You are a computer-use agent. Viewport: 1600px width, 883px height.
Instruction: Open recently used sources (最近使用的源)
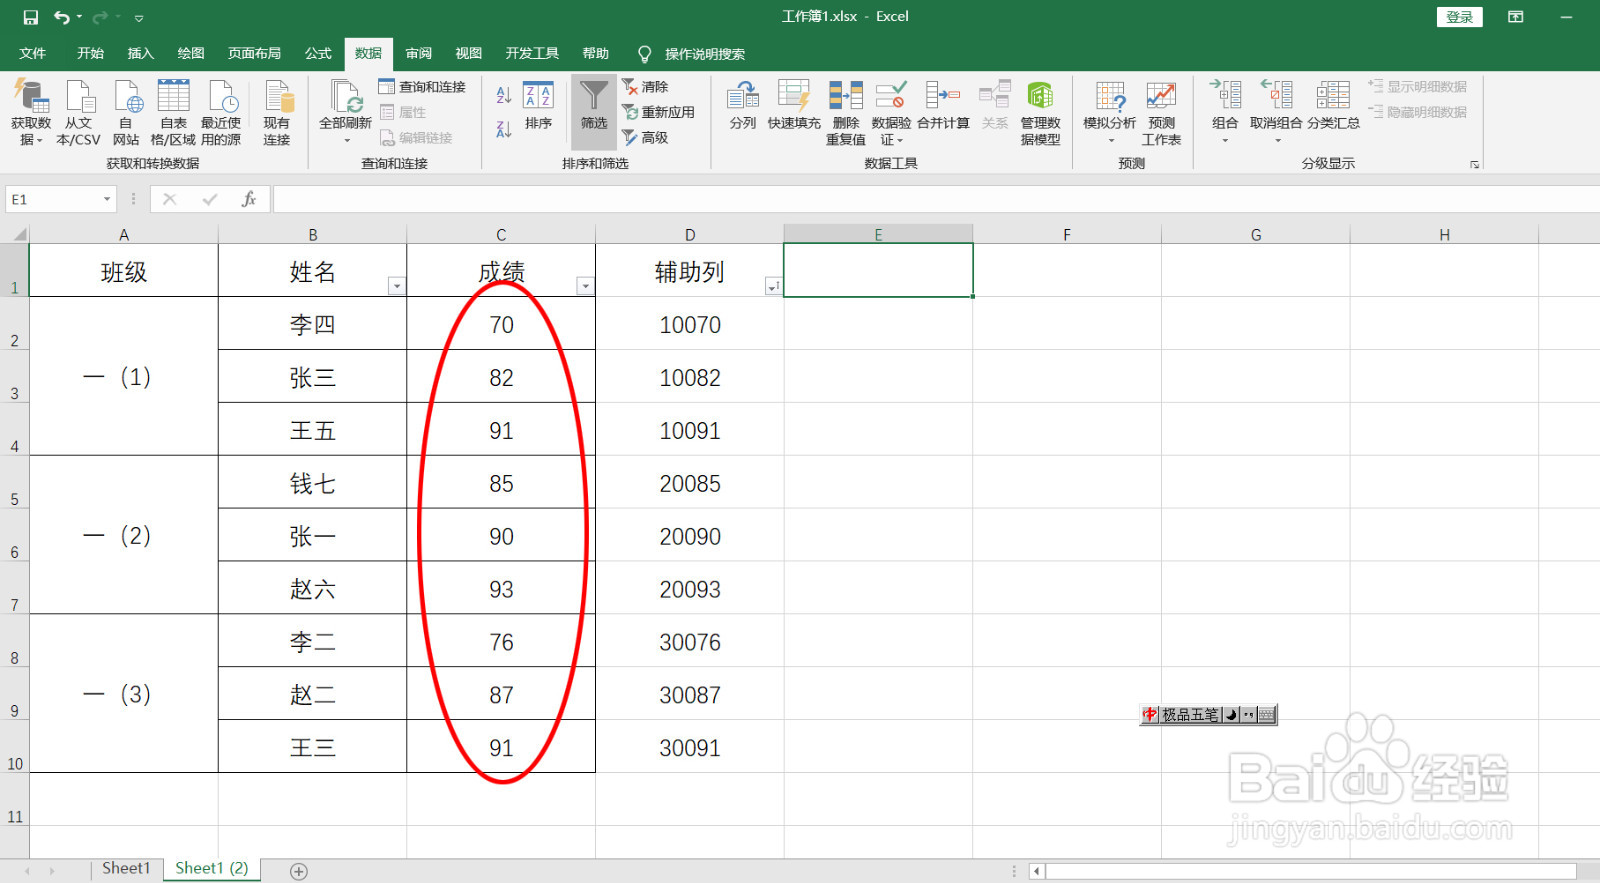click(221, 113)
